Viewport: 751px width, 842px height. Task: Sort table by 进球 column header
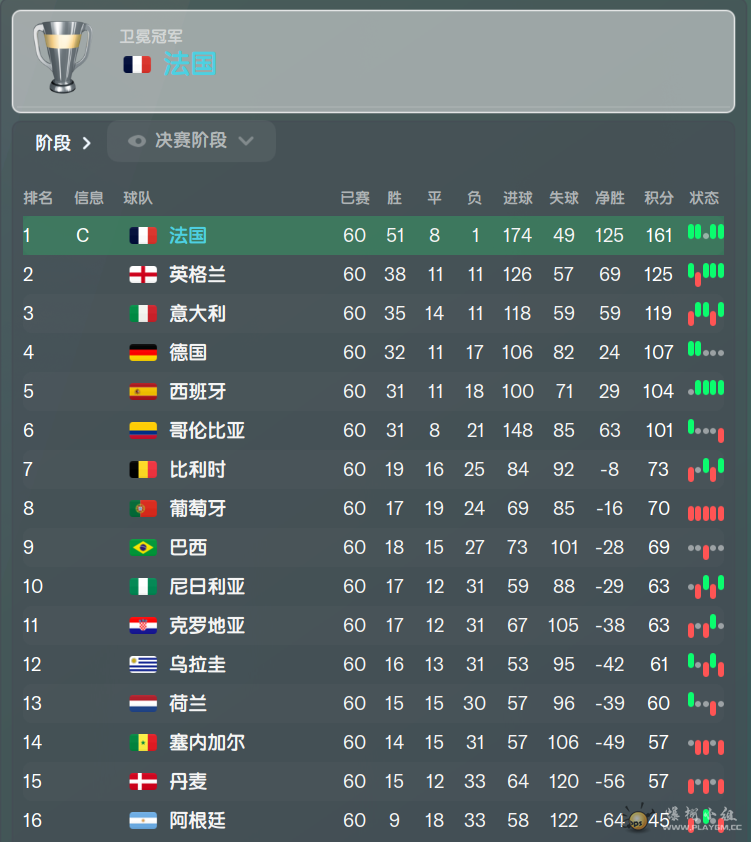[x=517, y=198]
